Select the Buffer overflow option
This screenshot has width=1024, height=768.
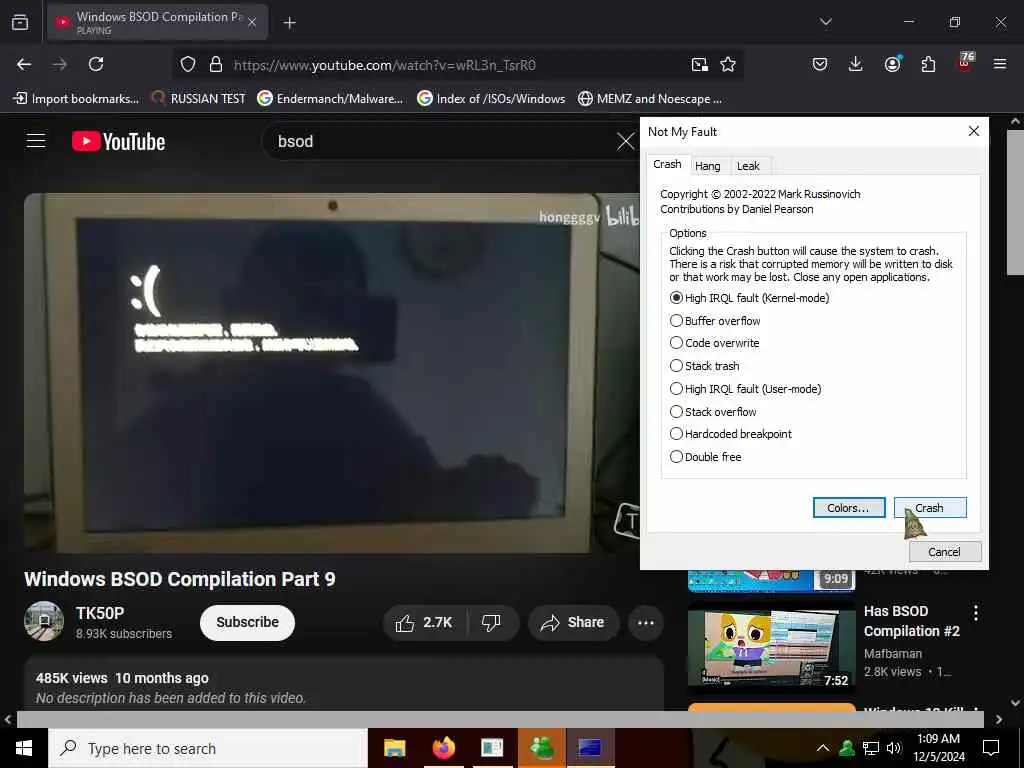715,321
